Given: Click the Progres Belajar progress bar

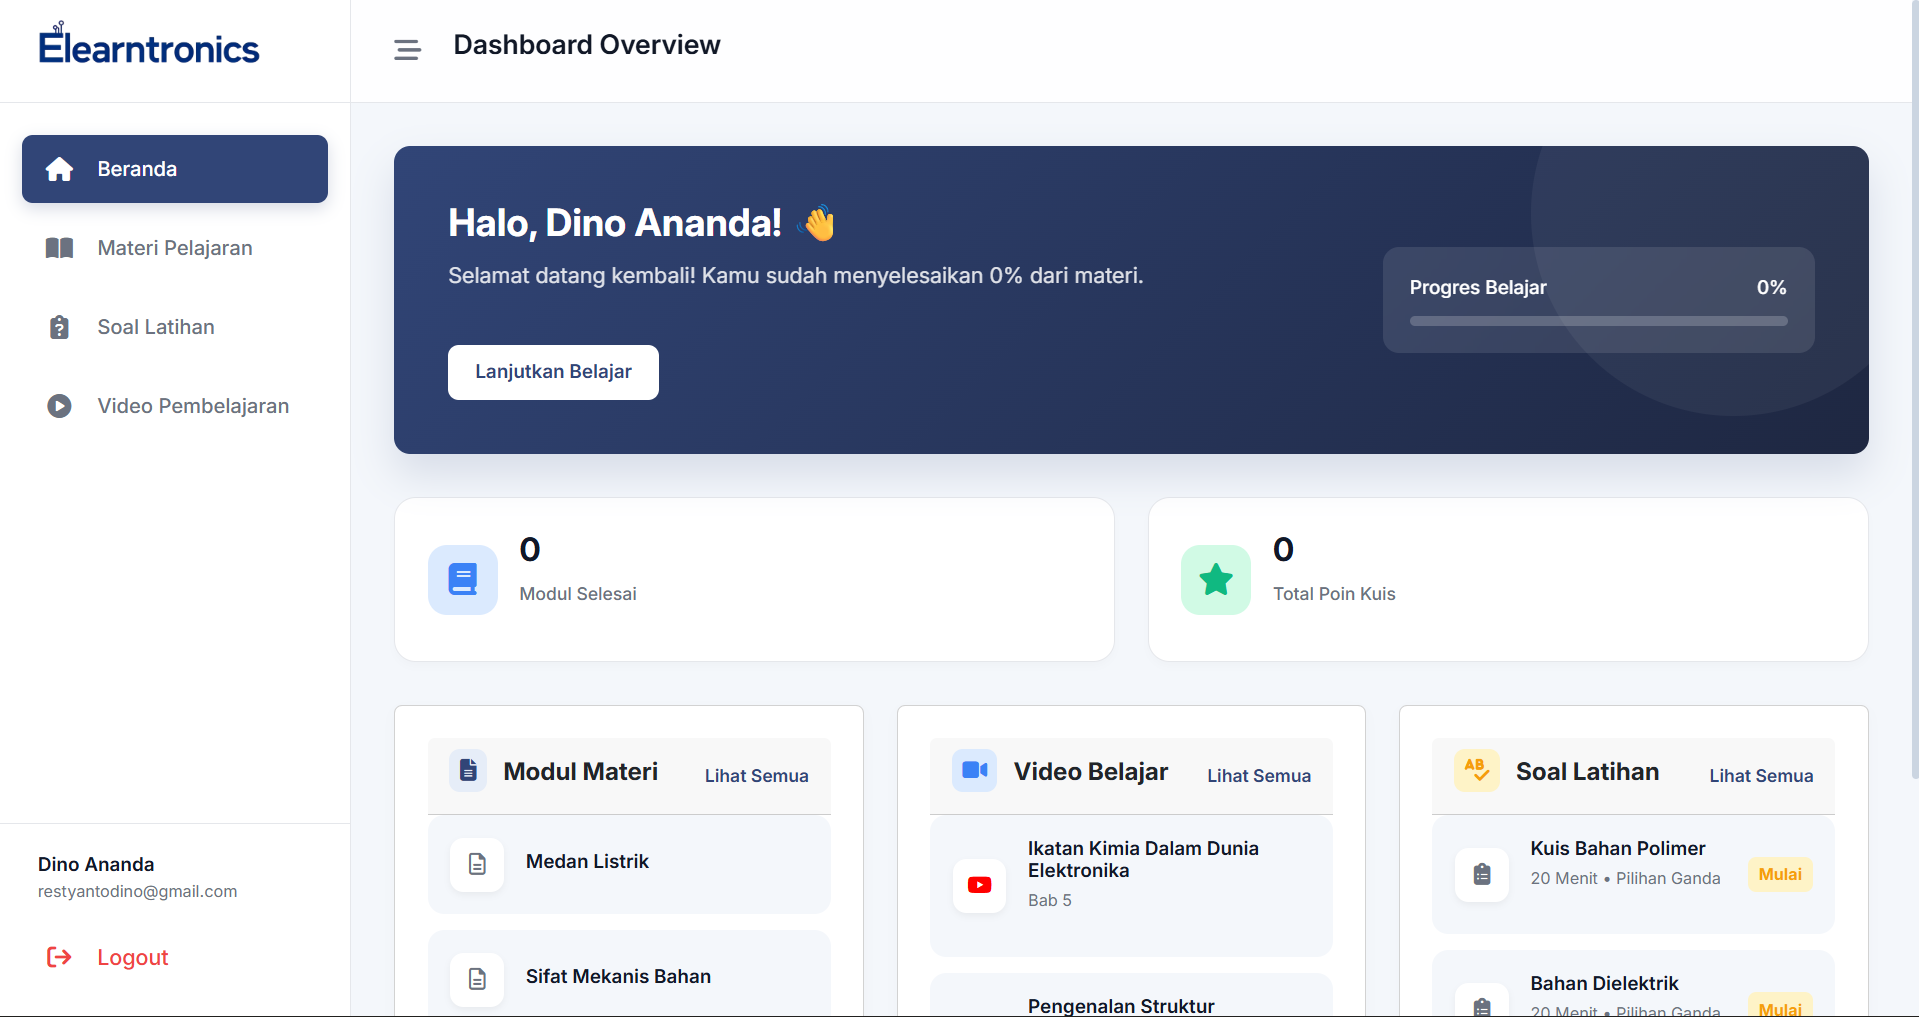Looking at the screenshot, I should tap(1598, 321).
